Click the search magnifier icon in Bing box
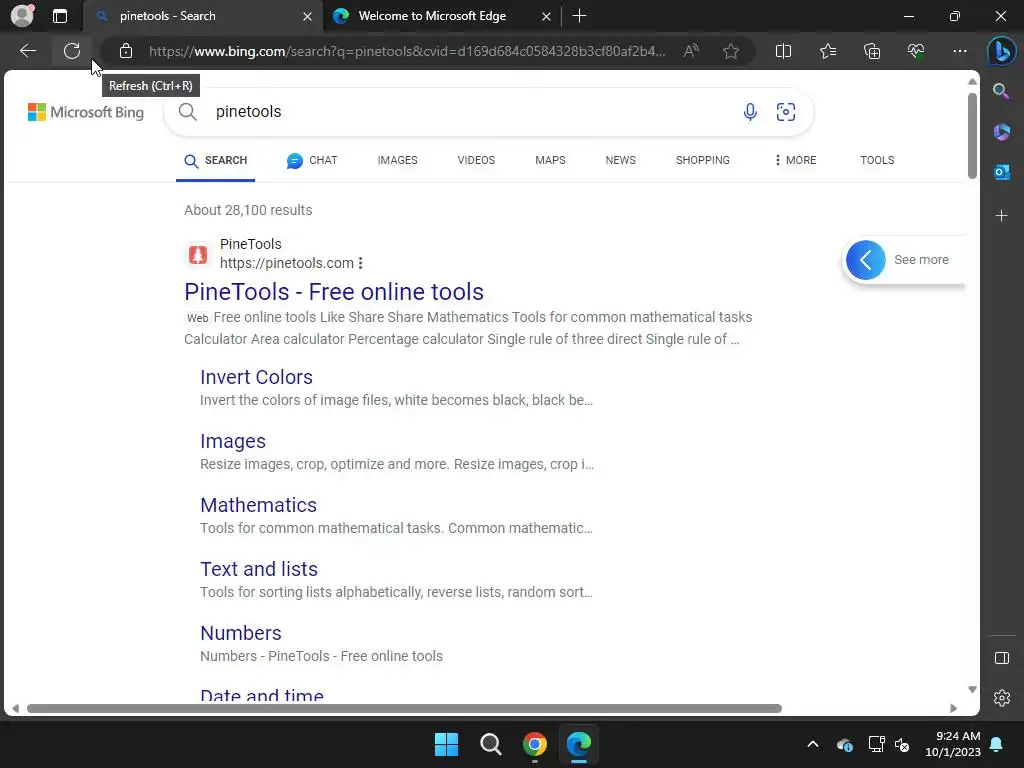 click(187, 112)
